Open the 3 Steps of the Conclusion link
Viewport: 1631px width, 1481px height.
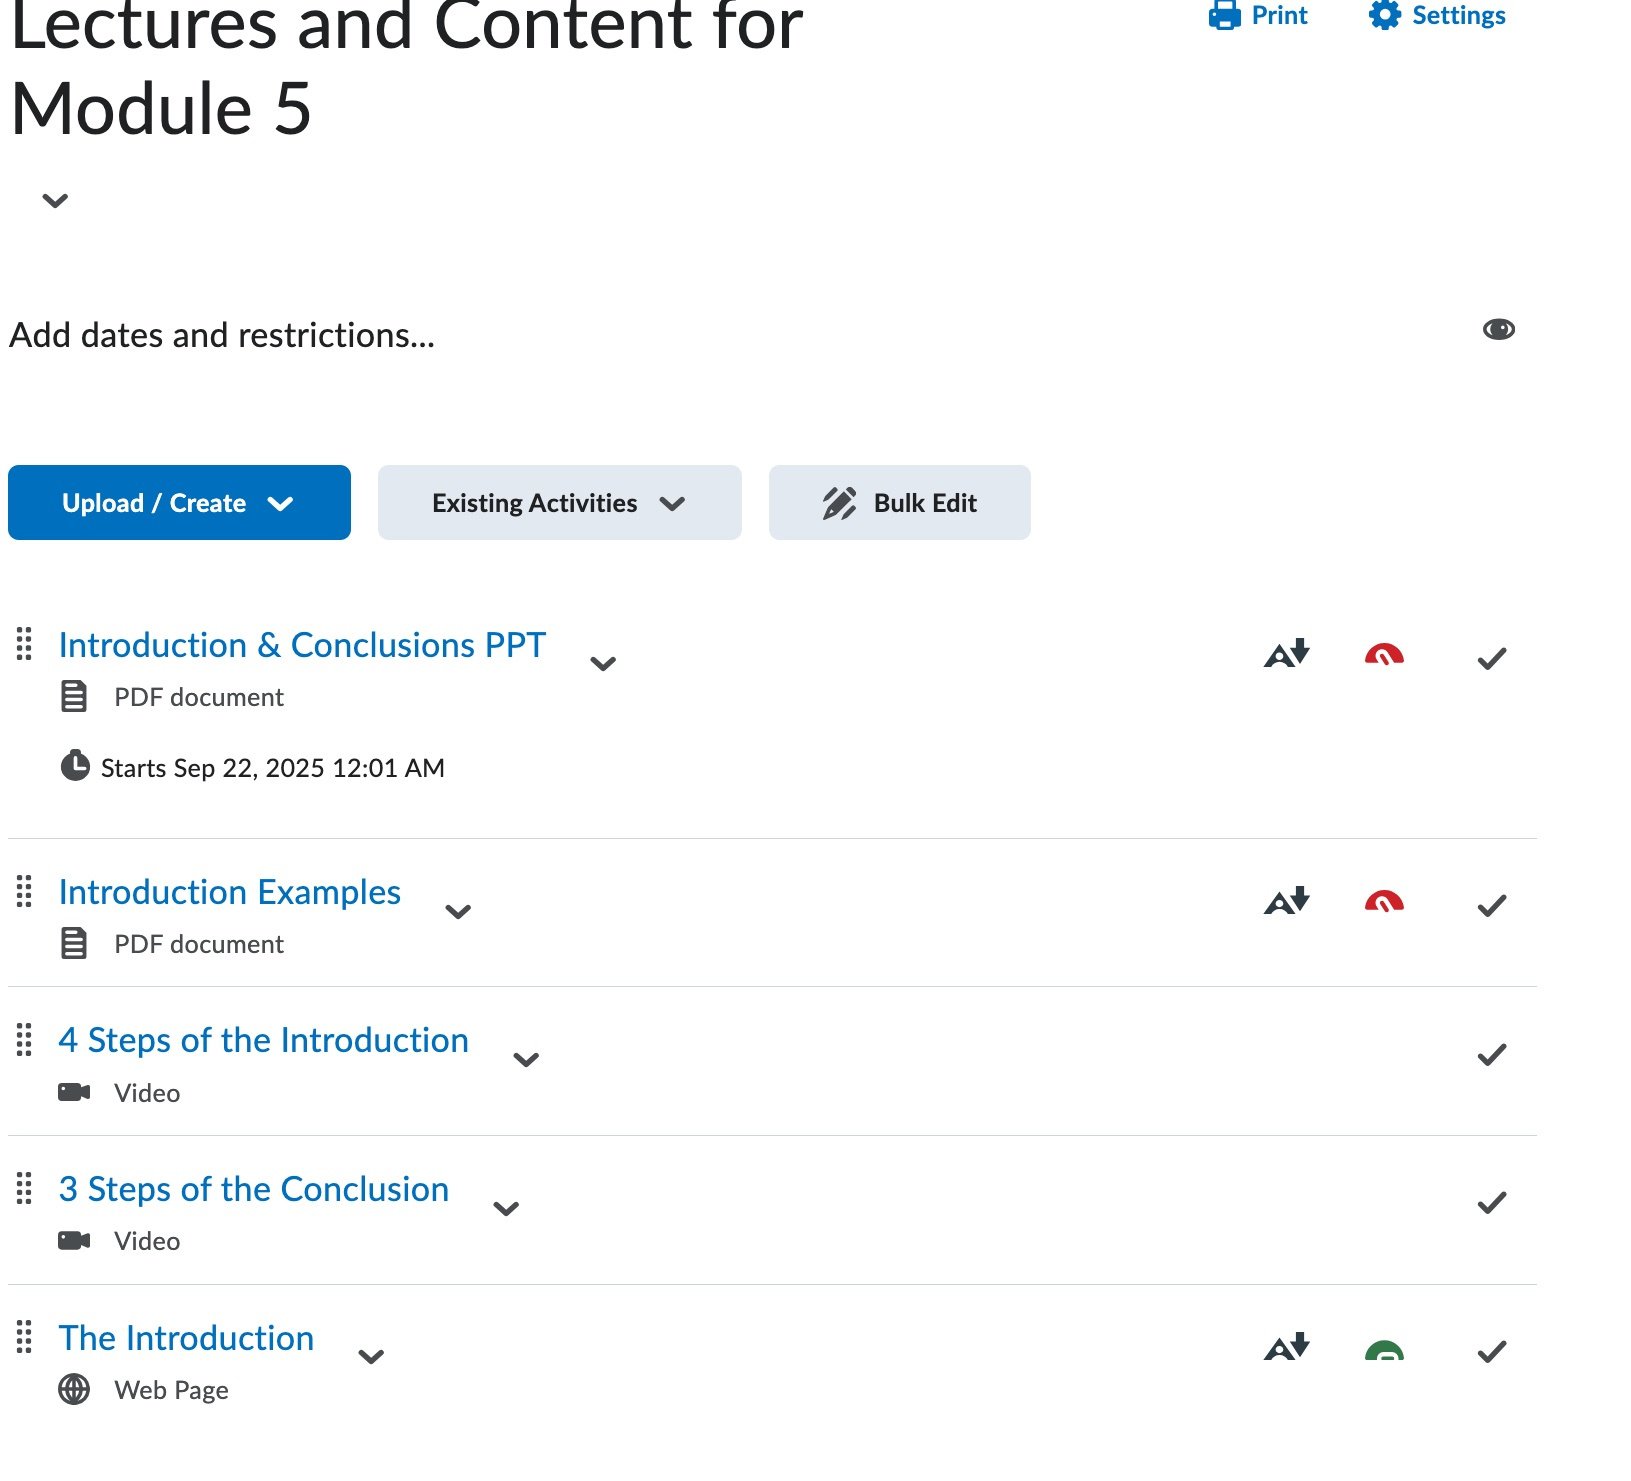click(253, 1189)
